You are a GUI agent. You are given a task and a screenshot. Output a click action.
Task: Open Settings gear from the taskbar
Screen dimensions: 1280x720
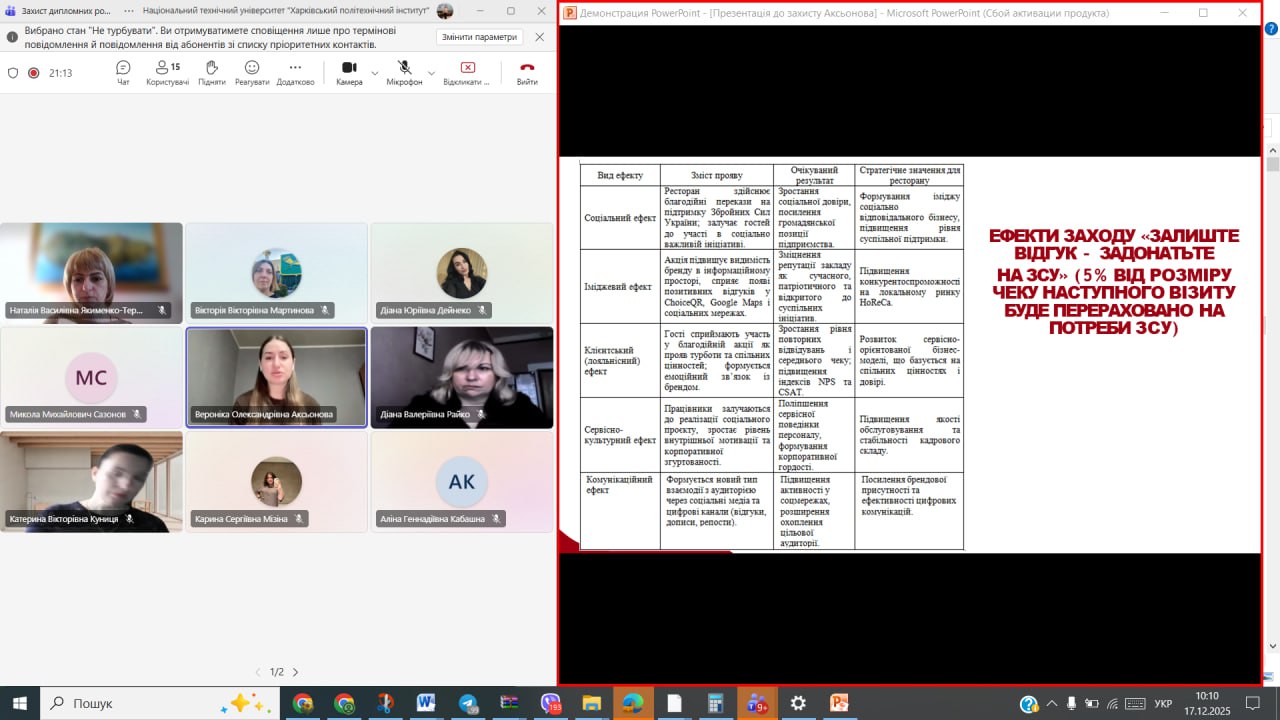point(798,703)
